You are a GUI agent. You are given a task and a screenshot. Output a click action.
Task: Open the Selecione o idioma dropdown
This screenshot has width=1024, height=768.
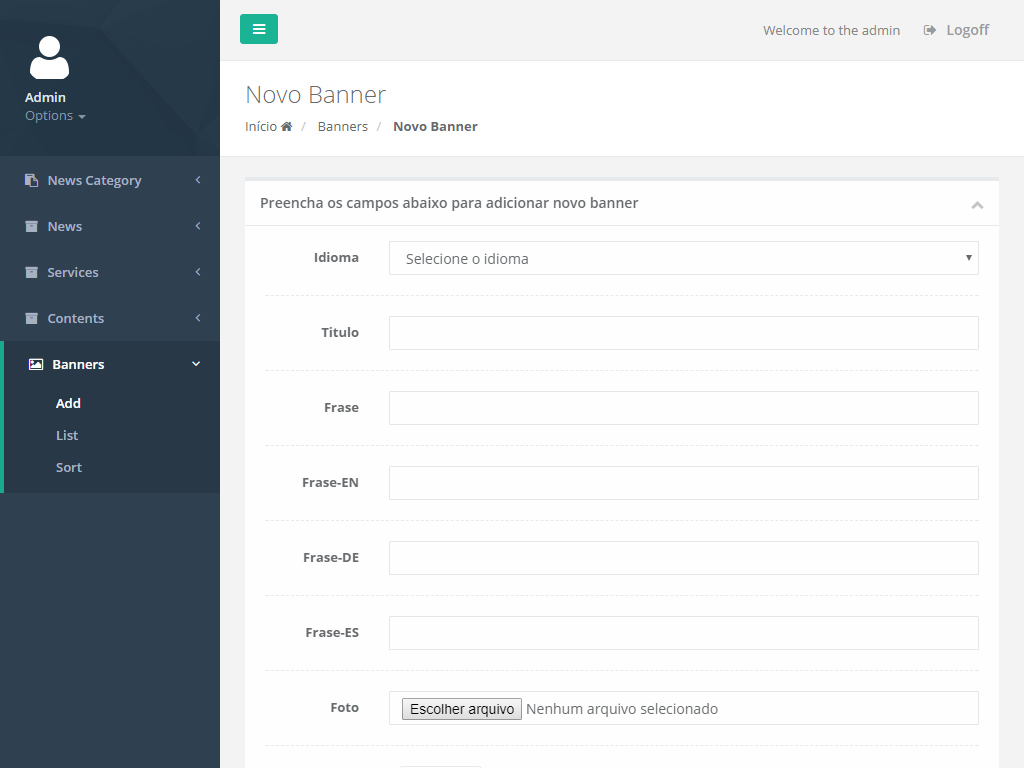coord(684,258)
